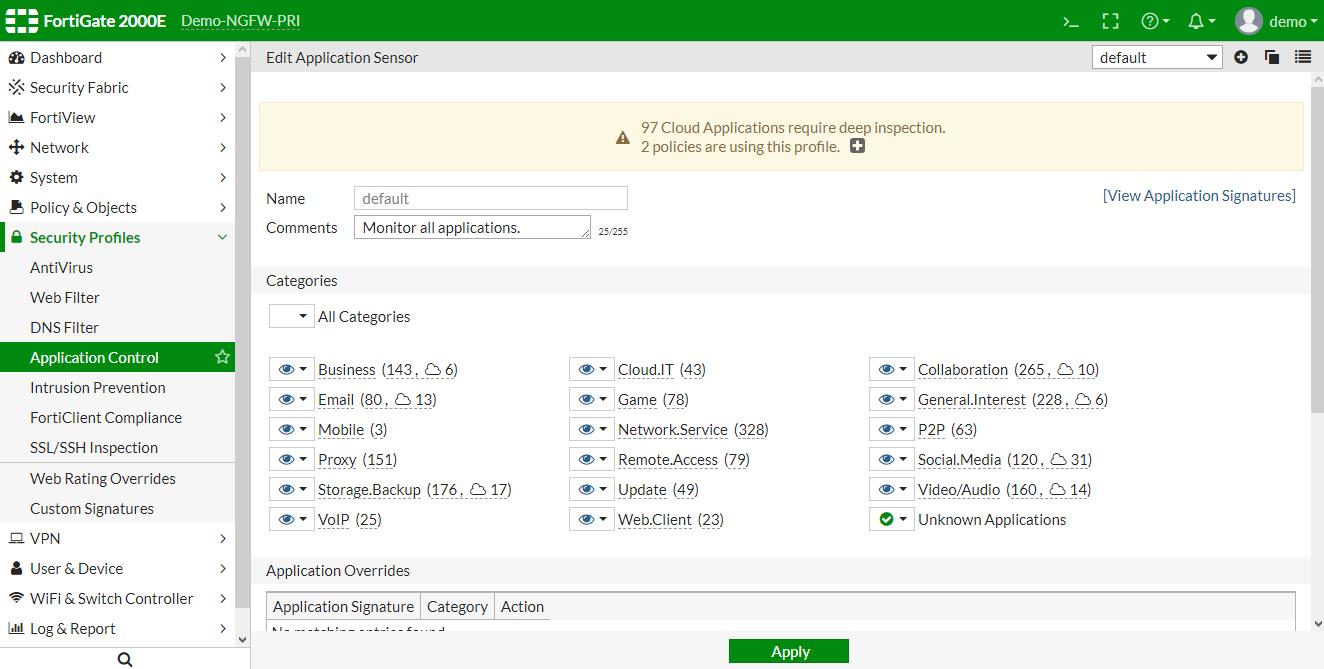Screen dimensions: 1324x669
Task: Open the AntiVirus menu item
Action: pyautogui.click(x=117, y=267)
